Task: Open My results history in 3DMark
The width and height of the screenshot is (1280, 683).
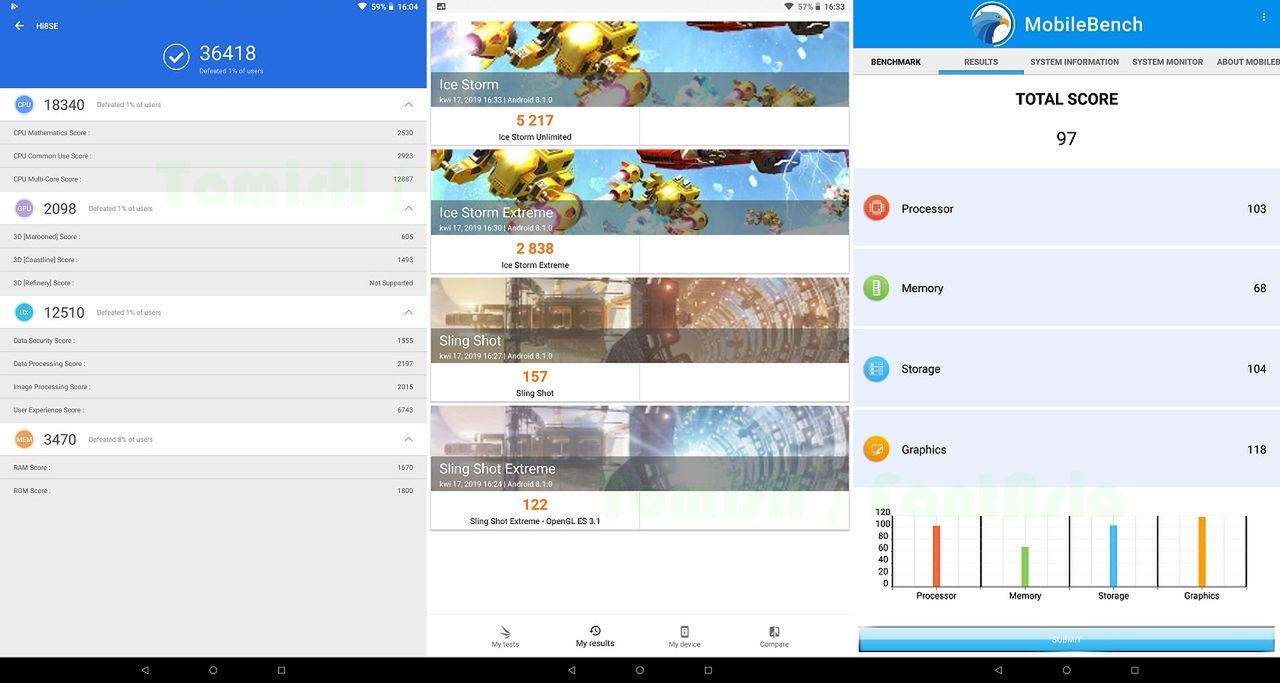Action: tap(595, 636)
